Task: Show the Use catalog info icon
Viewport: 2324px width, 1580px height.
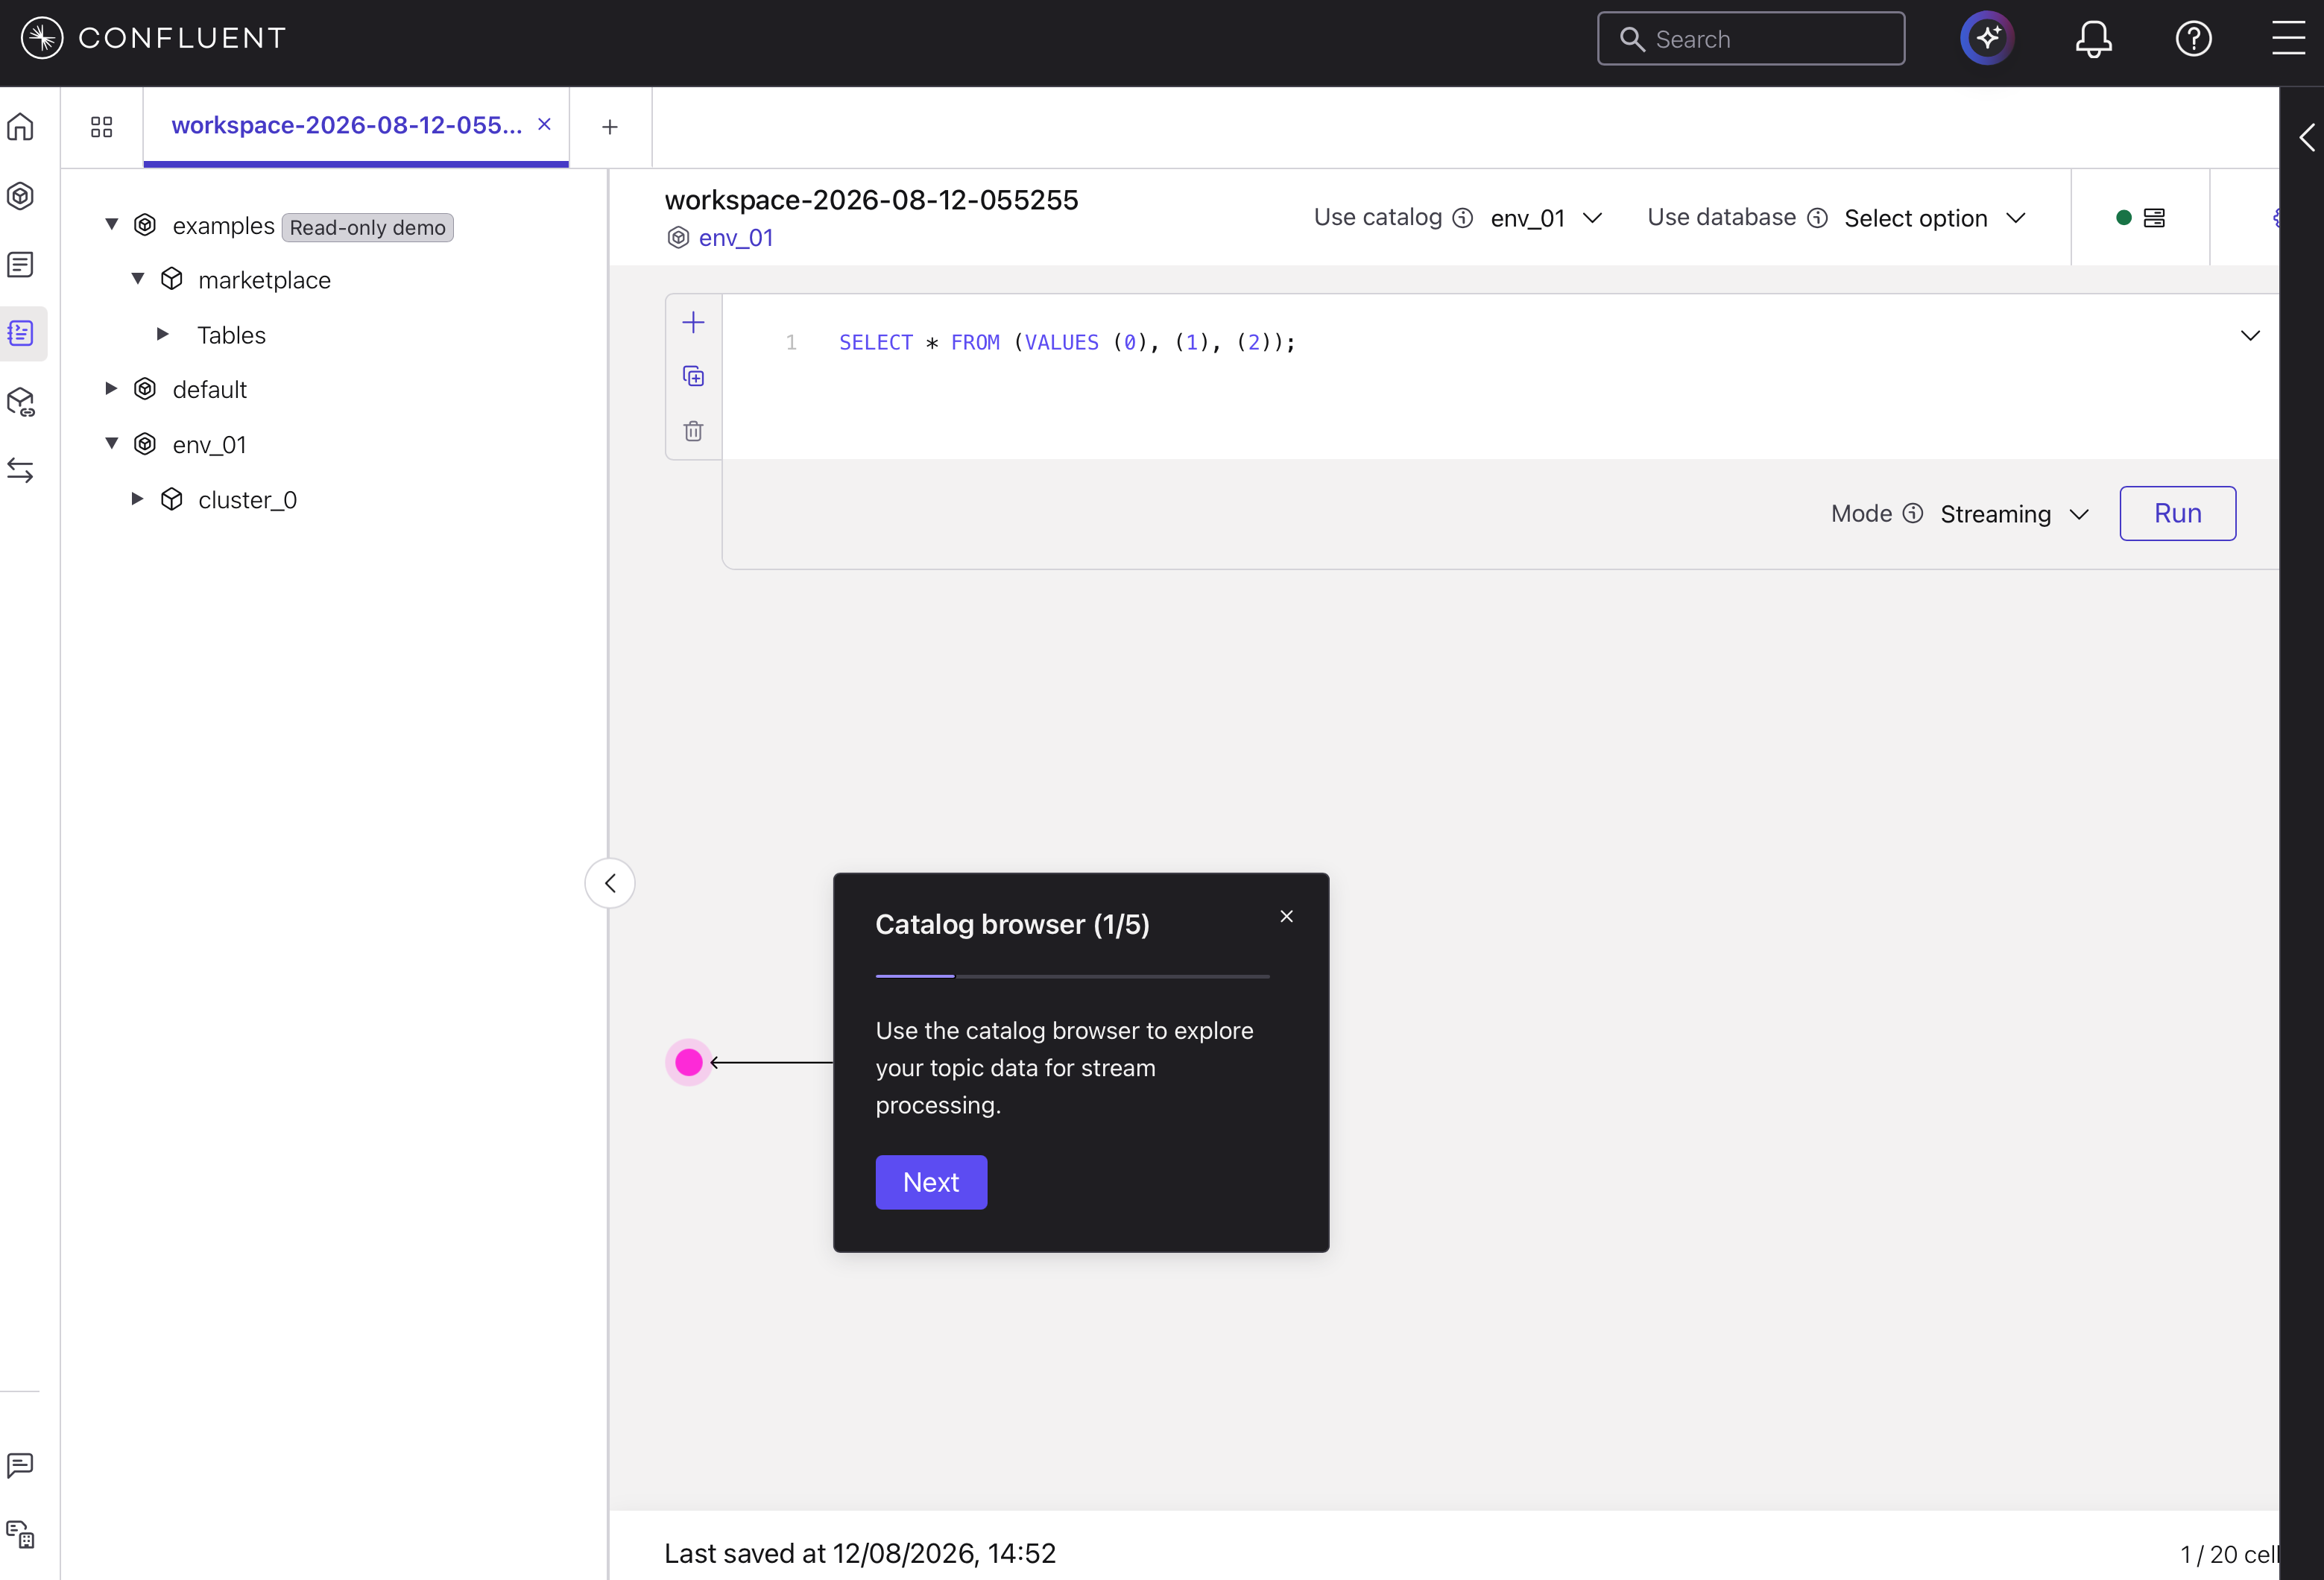Action: tap(1462, 218)
